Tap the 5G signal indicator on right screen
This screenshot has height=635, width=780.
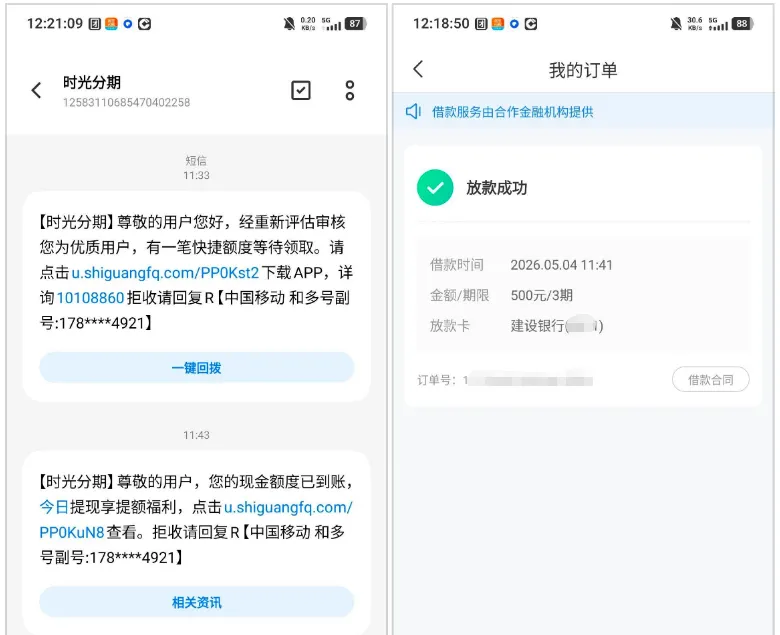pyautogui.click(x=718, y=23)
